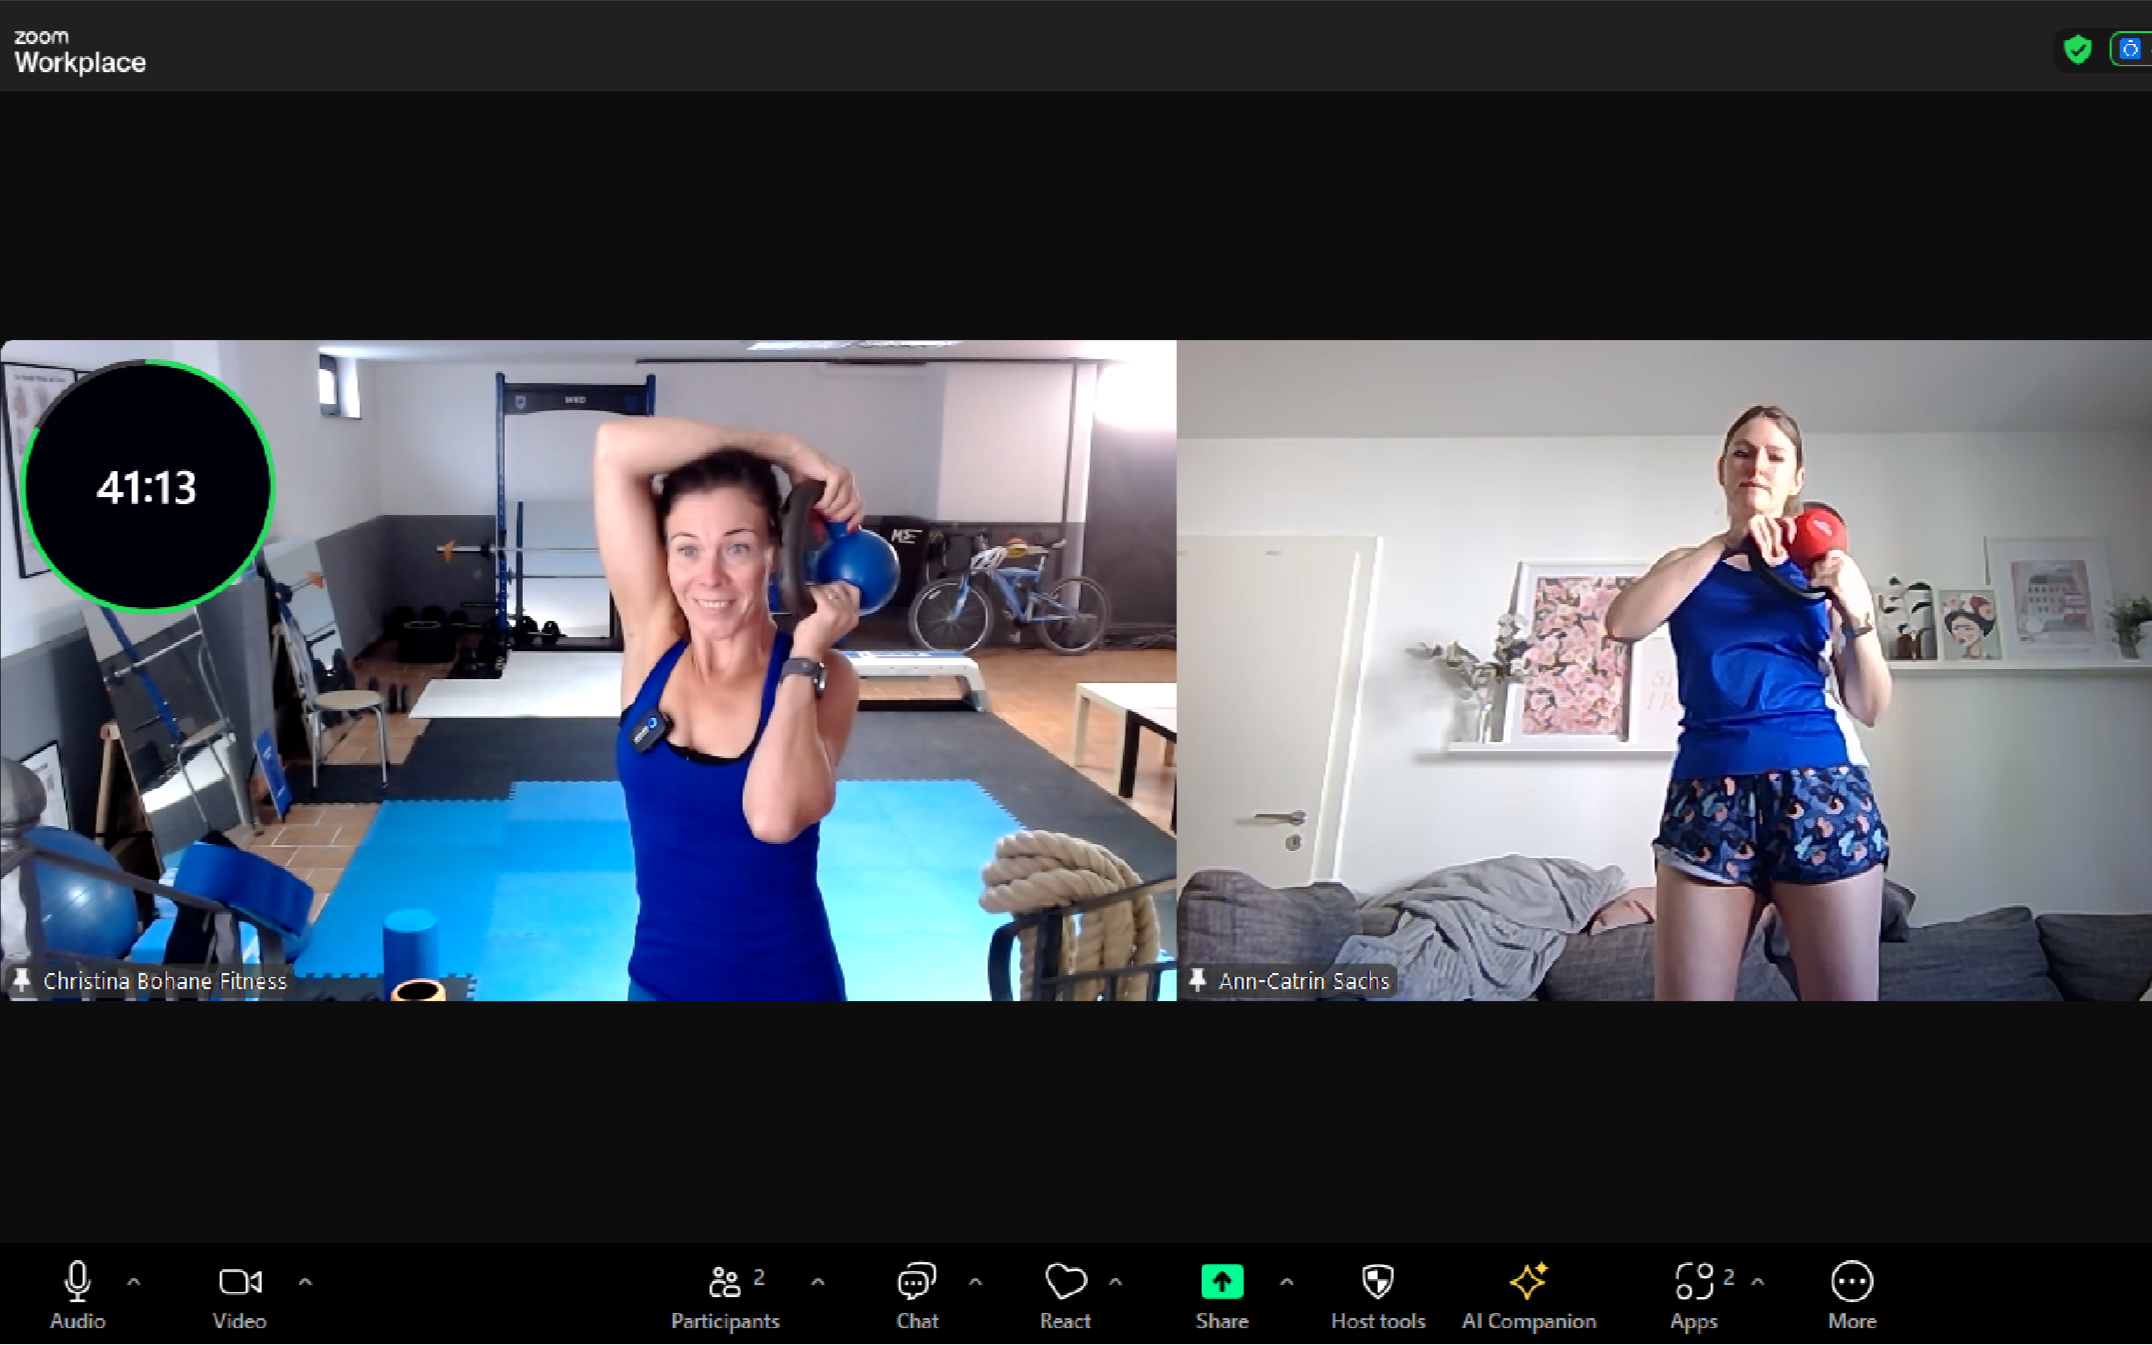Click the green encryption shield icon
Viewport: 2152px width, 1345px height.
pos(2077,49)
